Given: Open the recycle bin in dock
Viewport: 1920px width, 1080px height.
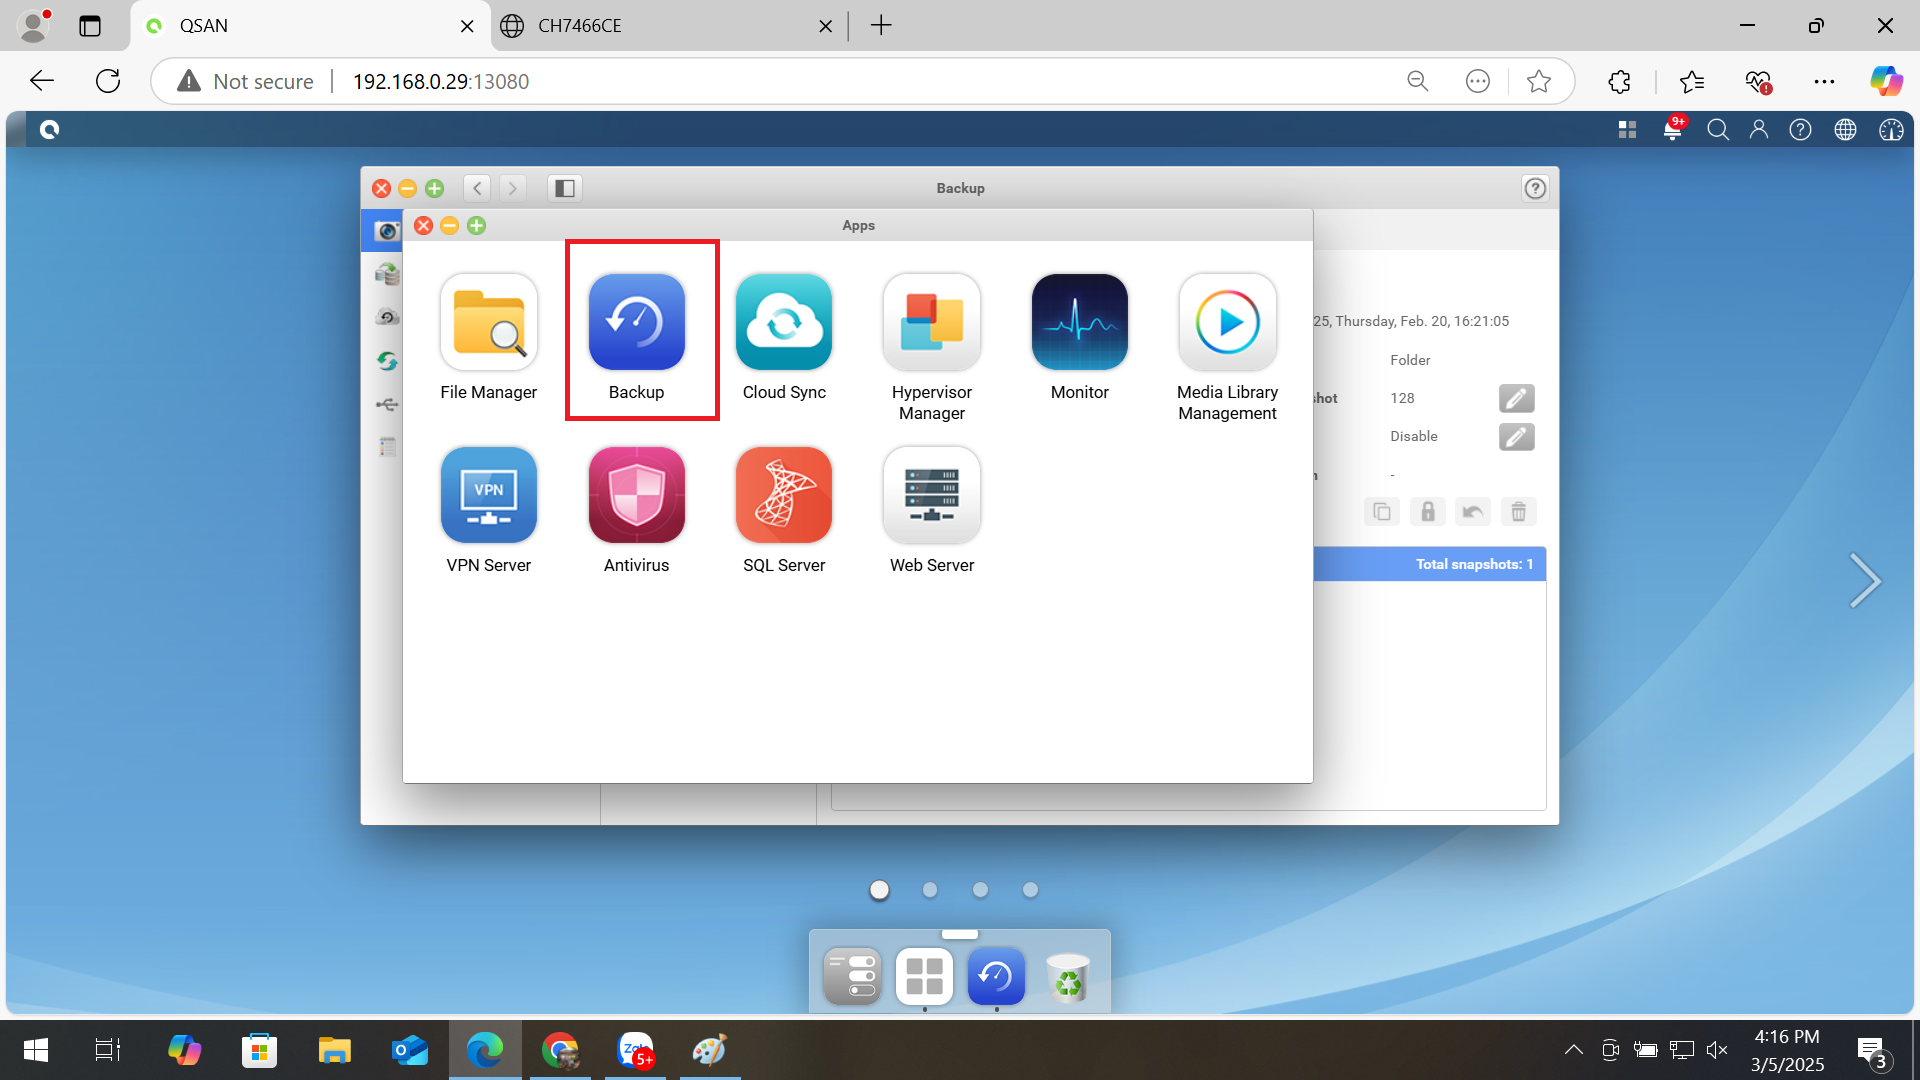Looking at the screenshot, I should [1068, 976].
